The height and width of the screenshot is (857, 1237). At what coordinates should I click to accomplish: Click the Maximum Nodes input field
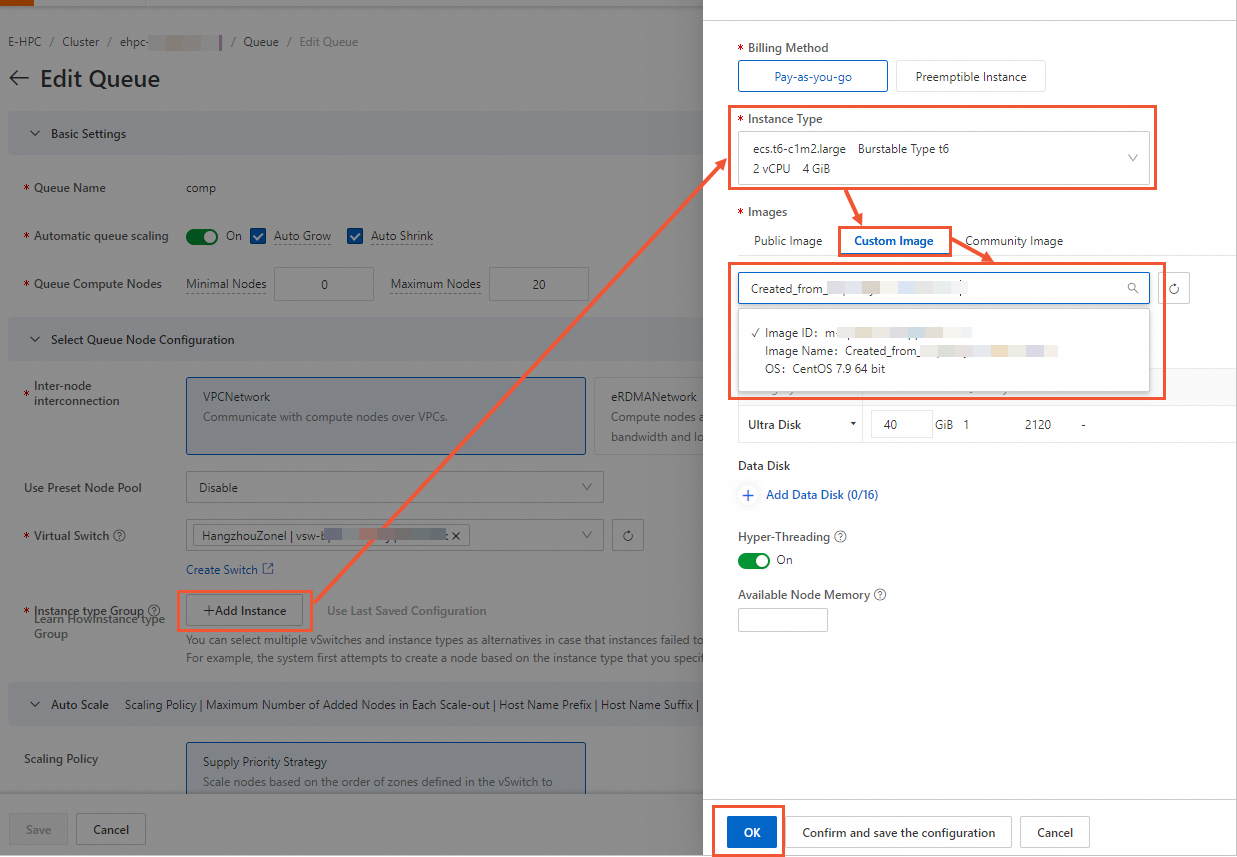click(x=539, y=284)
